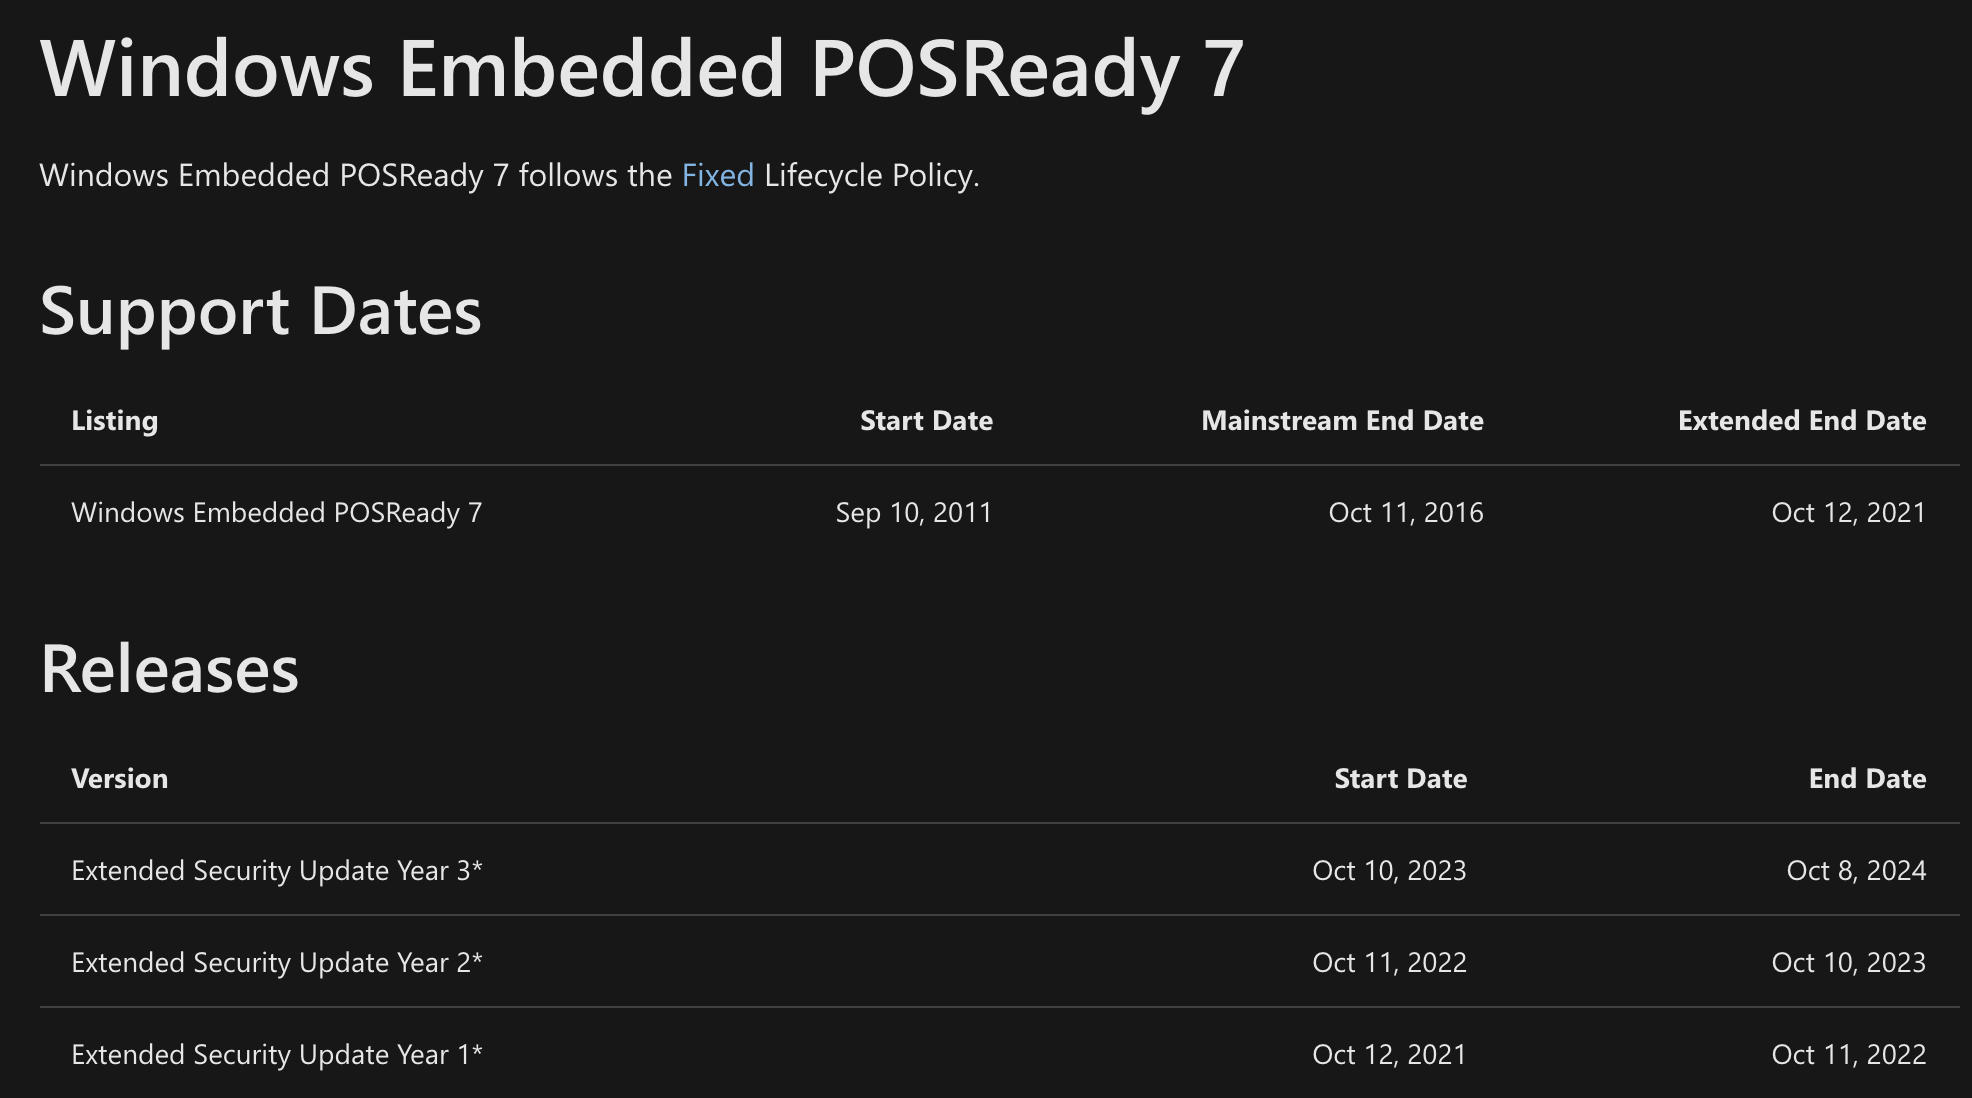Open the Fixed Lifecycle Policy link

(717, 176)
